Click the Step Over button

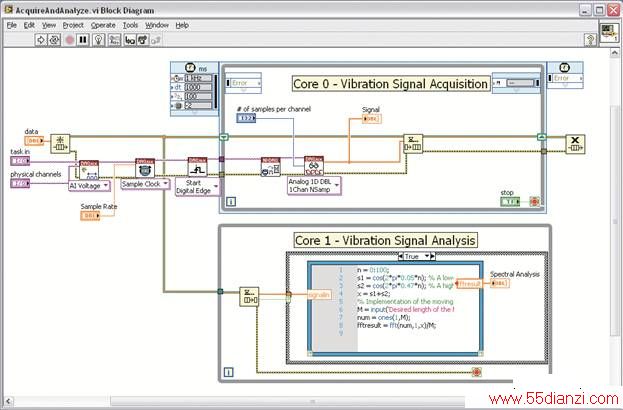tap(143, 40)
